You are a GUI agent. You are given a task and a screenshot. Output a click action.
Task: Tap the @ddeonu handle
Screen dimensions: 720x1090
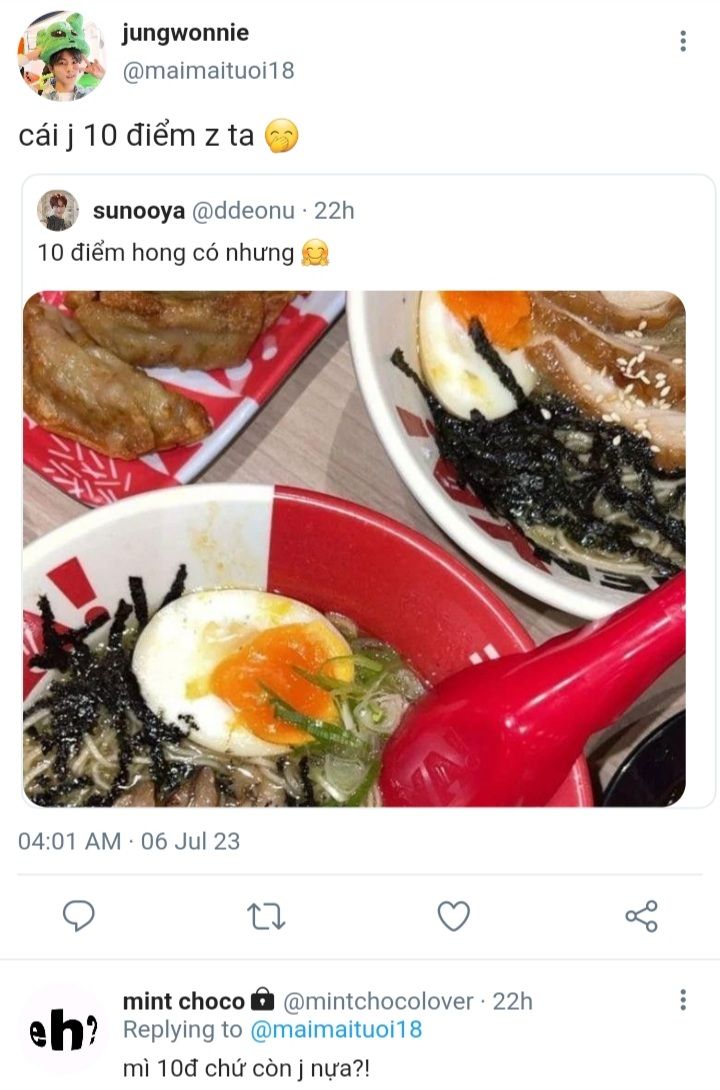tap(243, 211)
